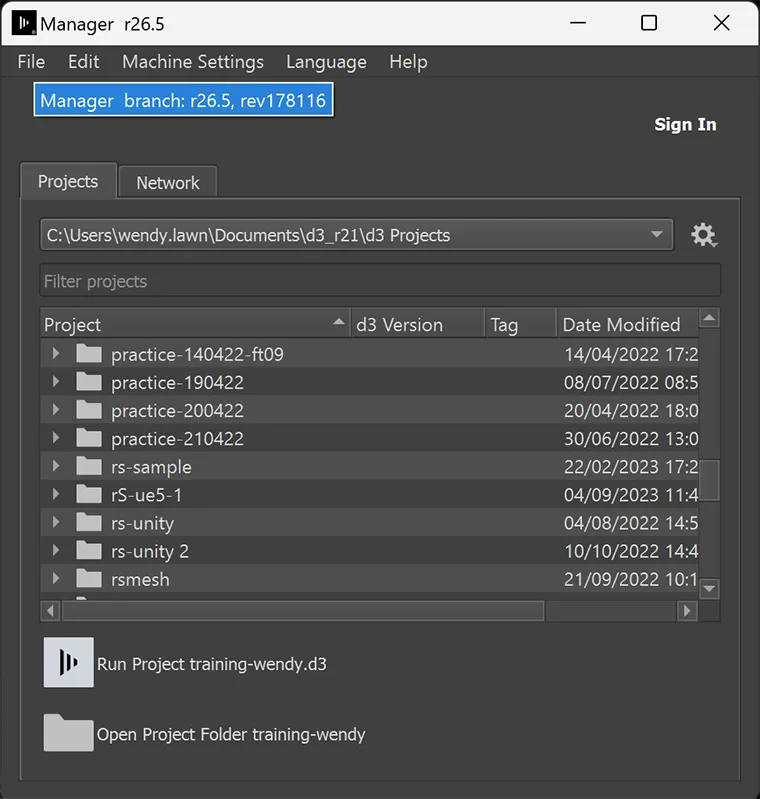Screen dimensions: 760x799
Task: Open settings with the gear icon
Action: click(x=704, y=236)
